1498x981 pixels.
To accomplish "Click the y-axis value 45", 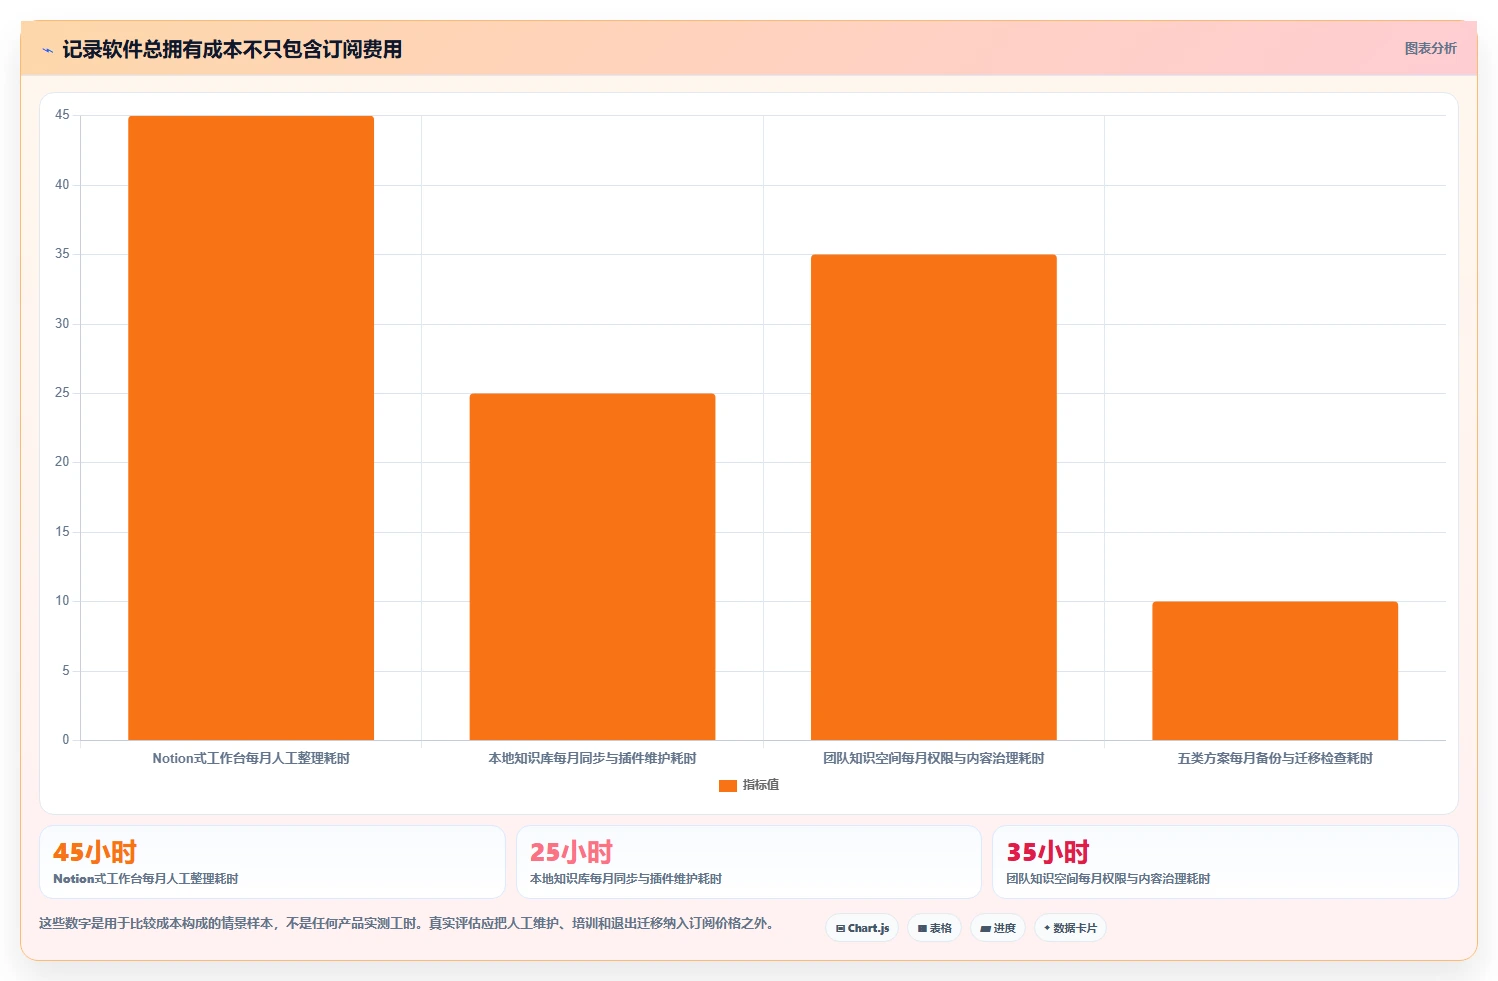I will tap(62, 115).
